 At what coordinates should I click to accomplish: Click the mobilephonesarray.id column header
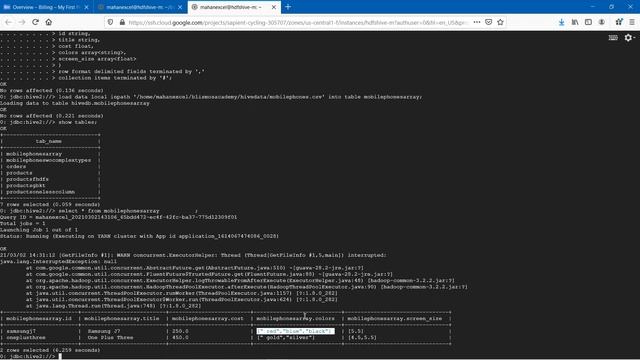39,318
